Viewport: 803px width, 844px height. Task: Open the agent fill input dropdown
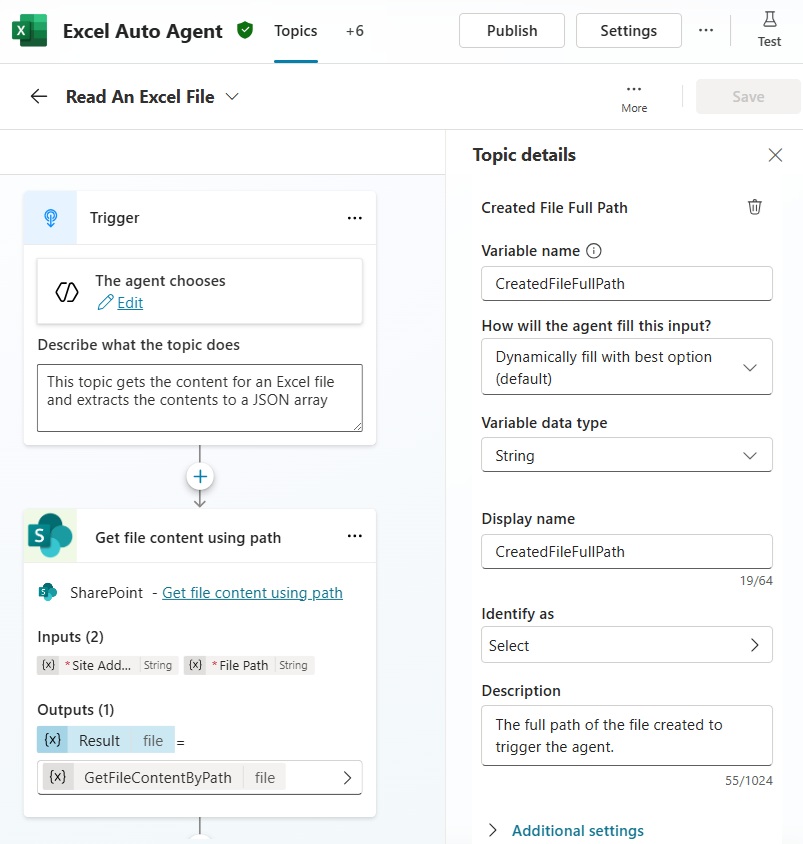coord(626,367)
